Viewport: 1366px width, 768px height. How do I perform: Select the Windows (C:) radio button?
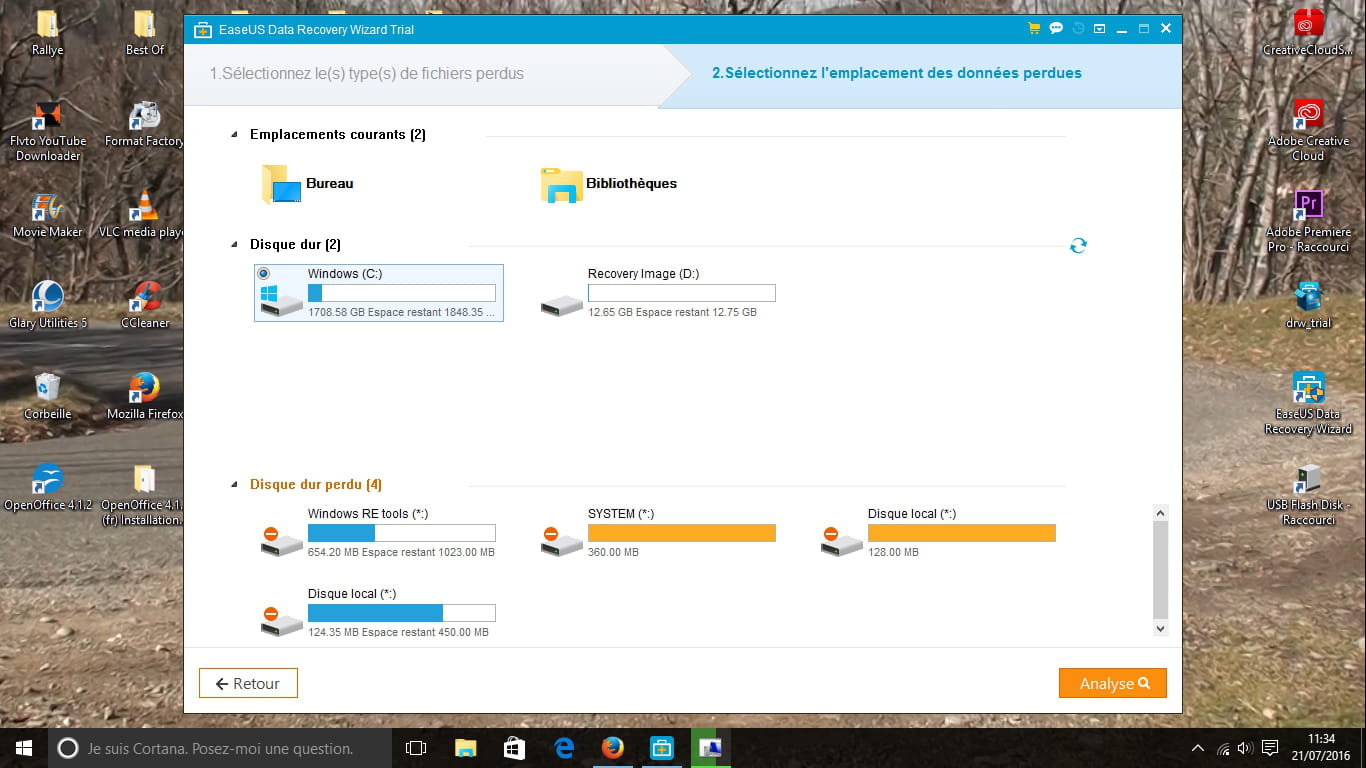click(x=264, y=273)
